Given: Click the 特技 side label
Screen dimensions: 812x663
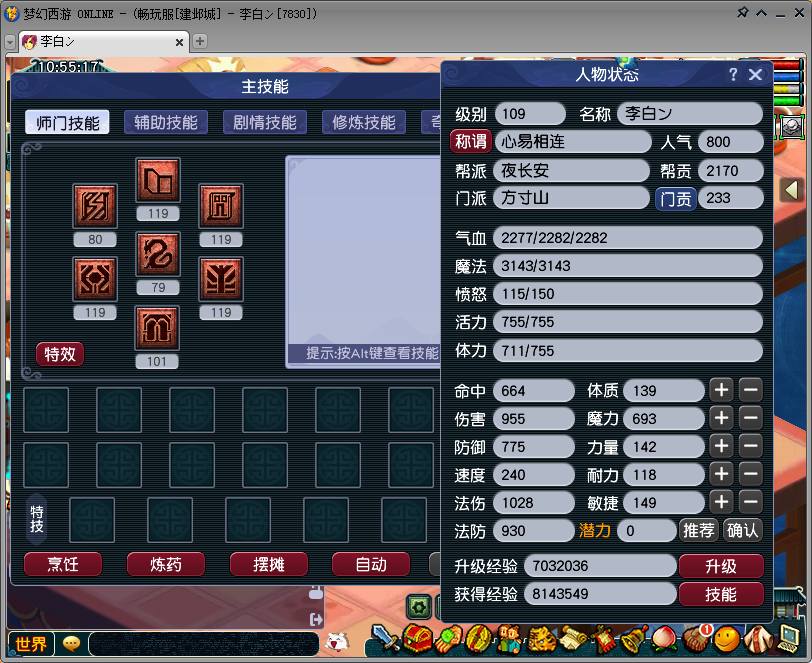Looking at the screenshot, I should point(37,520).
